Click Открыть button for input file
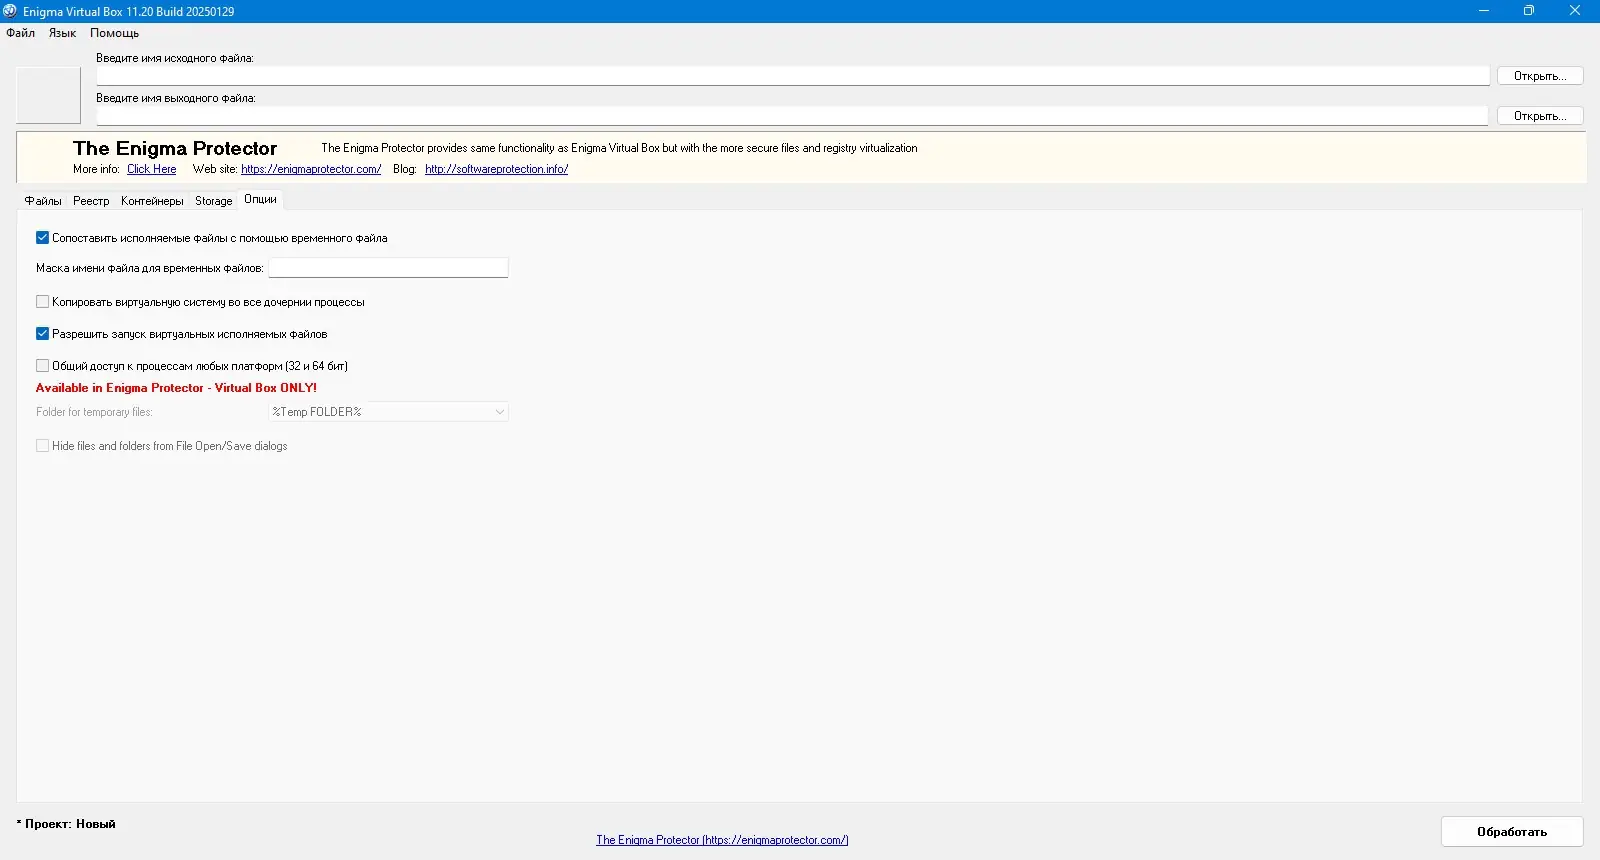Screen dimensions: 1600x860 click(x=1540, y=76)
